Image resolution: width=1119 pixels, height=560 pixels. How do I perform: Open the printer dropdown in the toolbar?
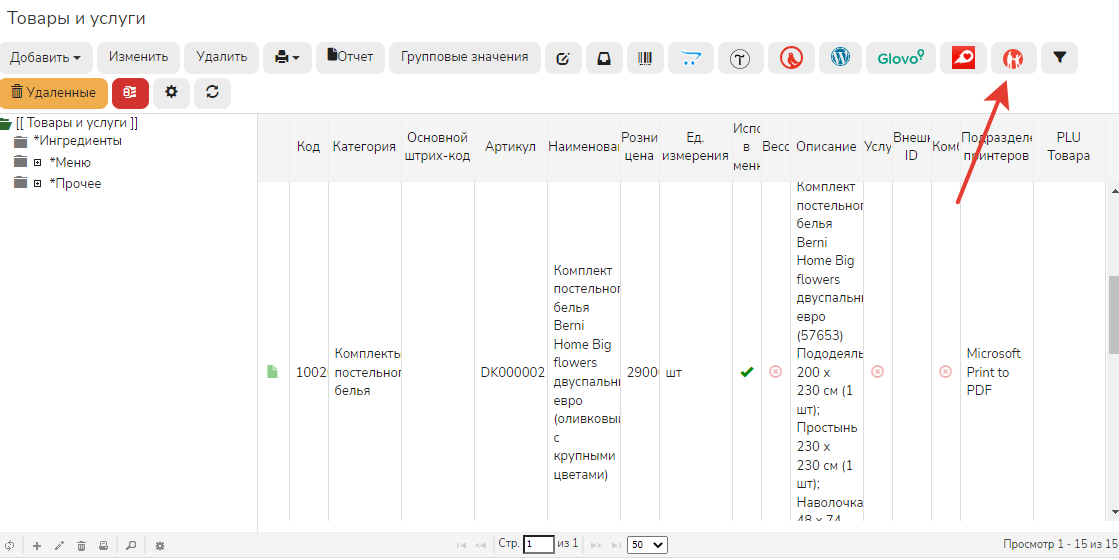(x=287, y=58)
